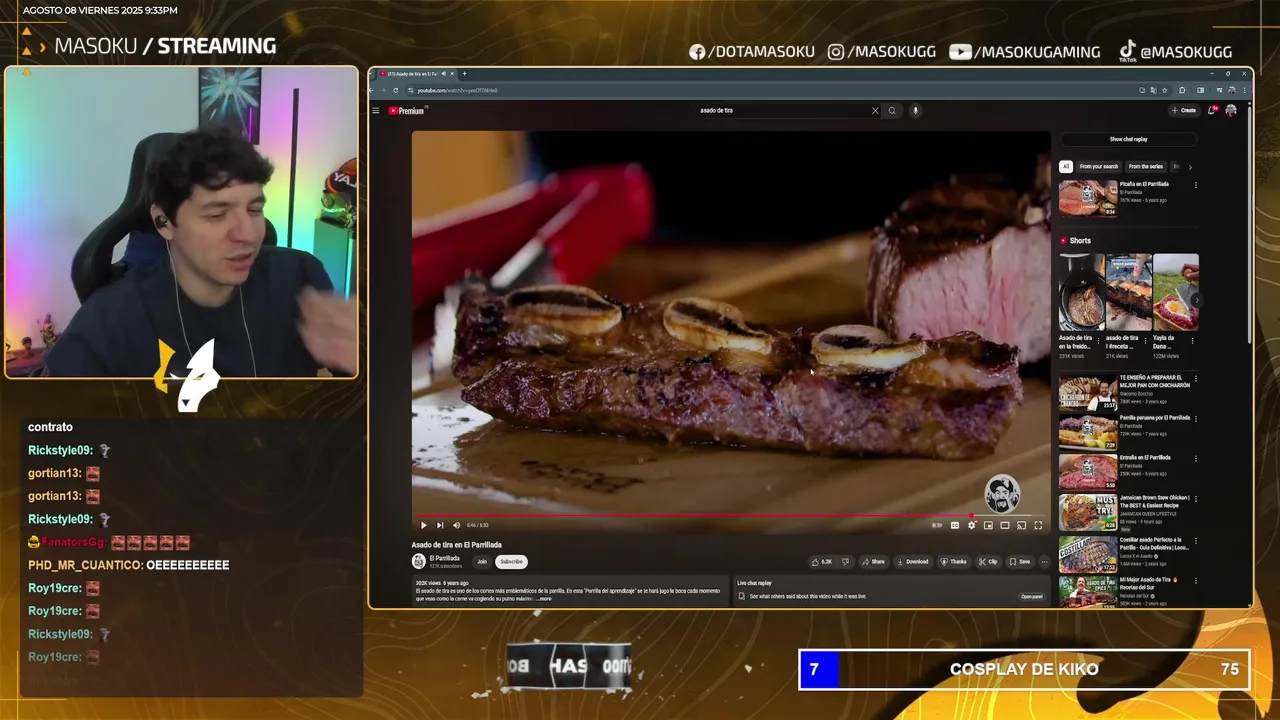The height and width of the screenshot is (720, 1280).
Task: Open Chrome three-dot menu
Action: (1245, 90)
